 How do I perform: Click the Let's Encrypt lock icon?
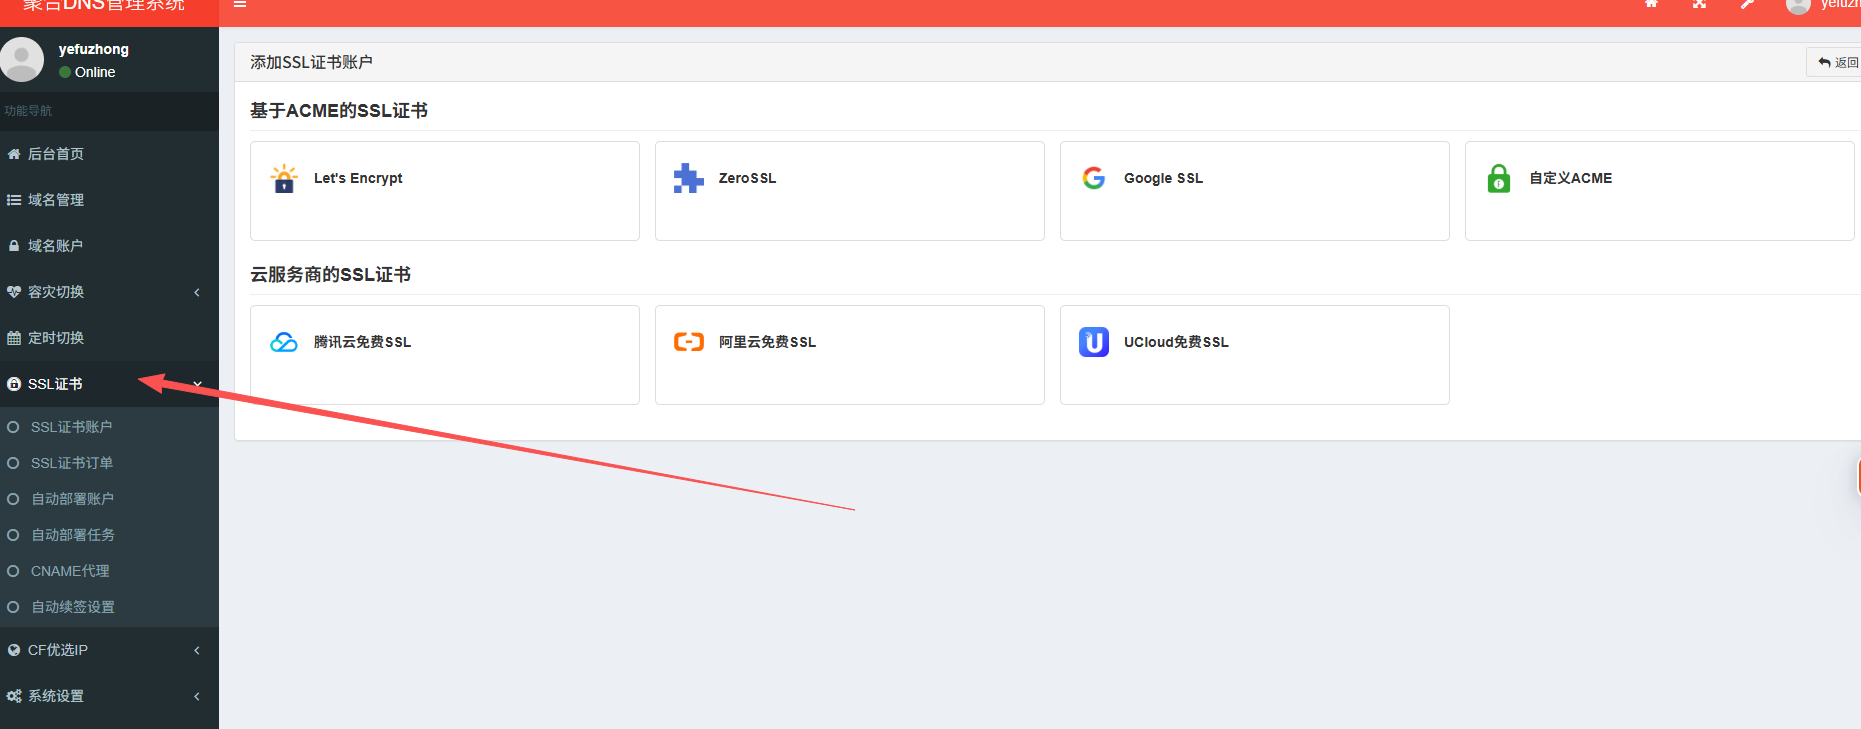pyautogui.click(x=284, y=178)
